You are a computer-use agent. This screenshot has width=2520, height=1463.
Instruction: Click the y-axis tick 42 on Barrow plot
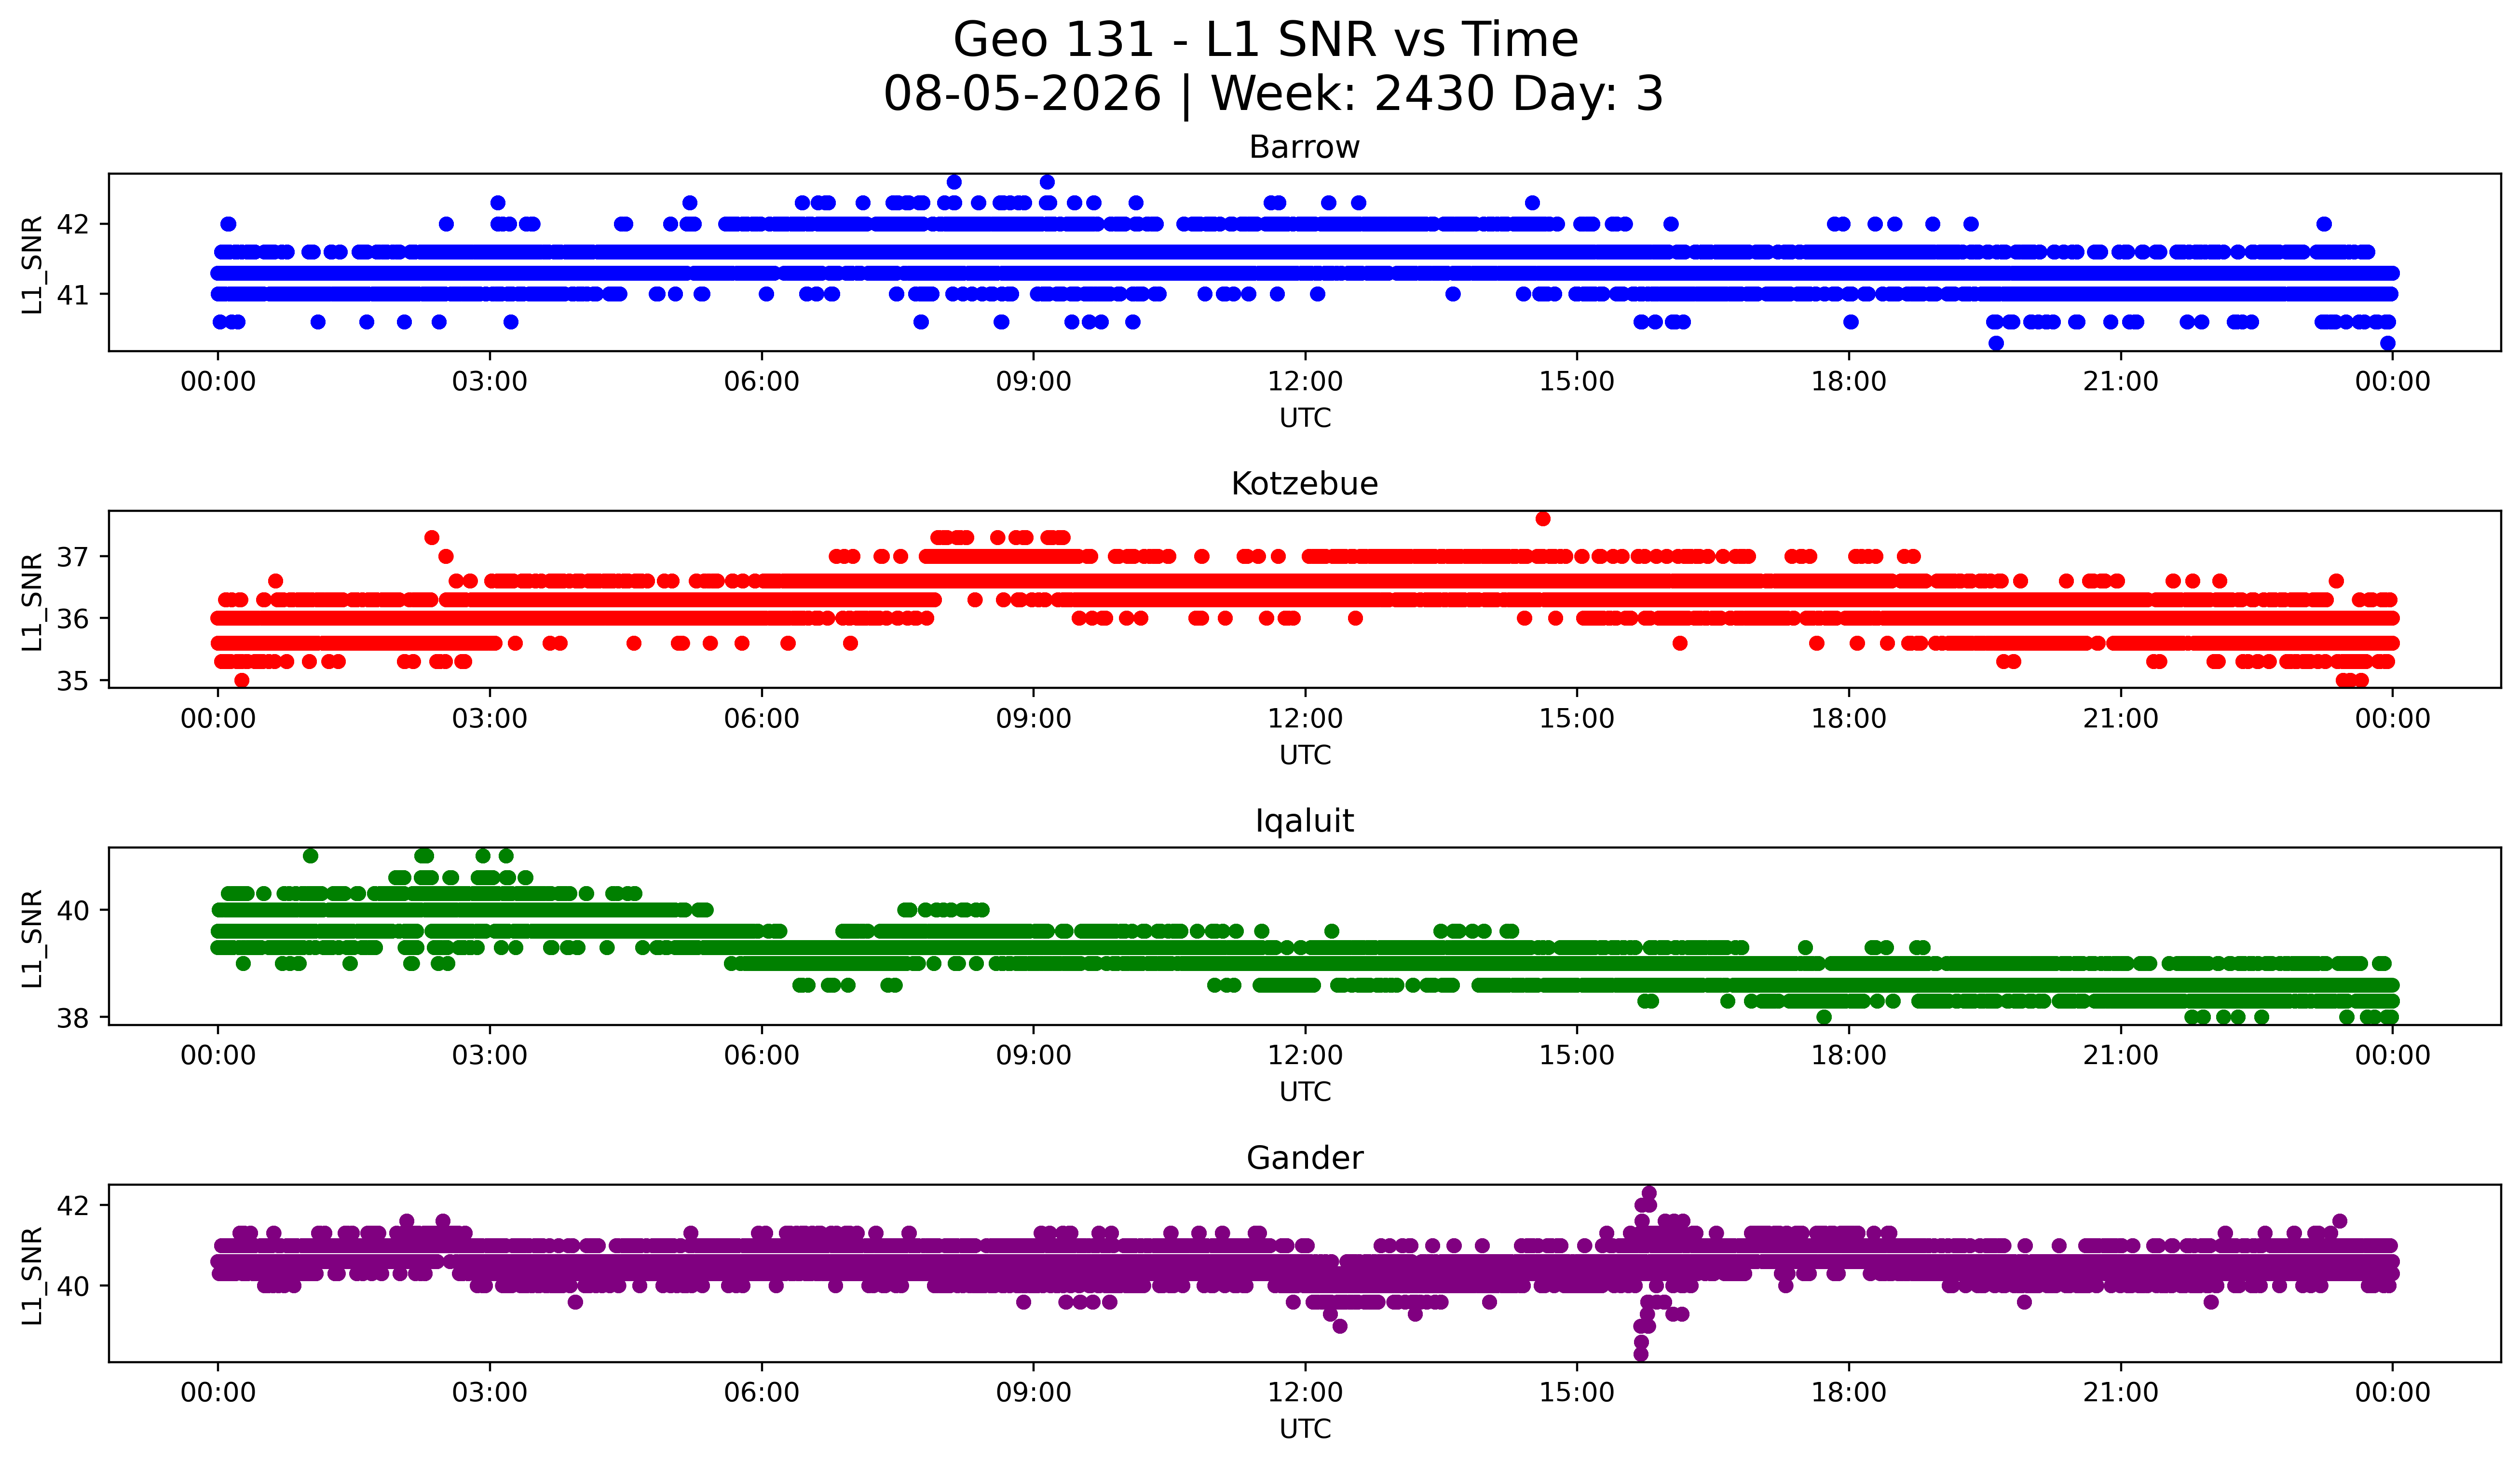[73, 224]
